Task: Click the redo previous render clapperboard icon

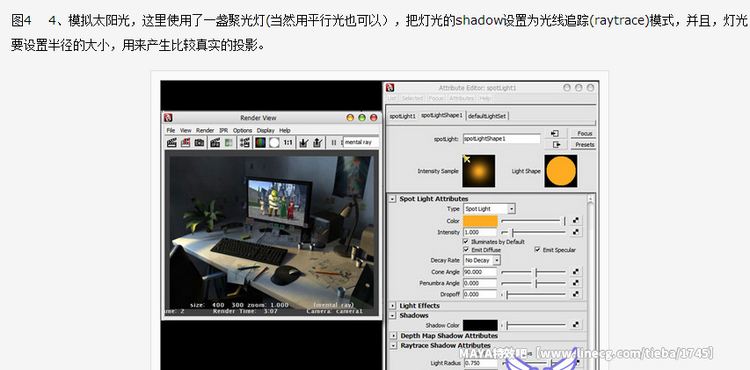Action: 172,142
